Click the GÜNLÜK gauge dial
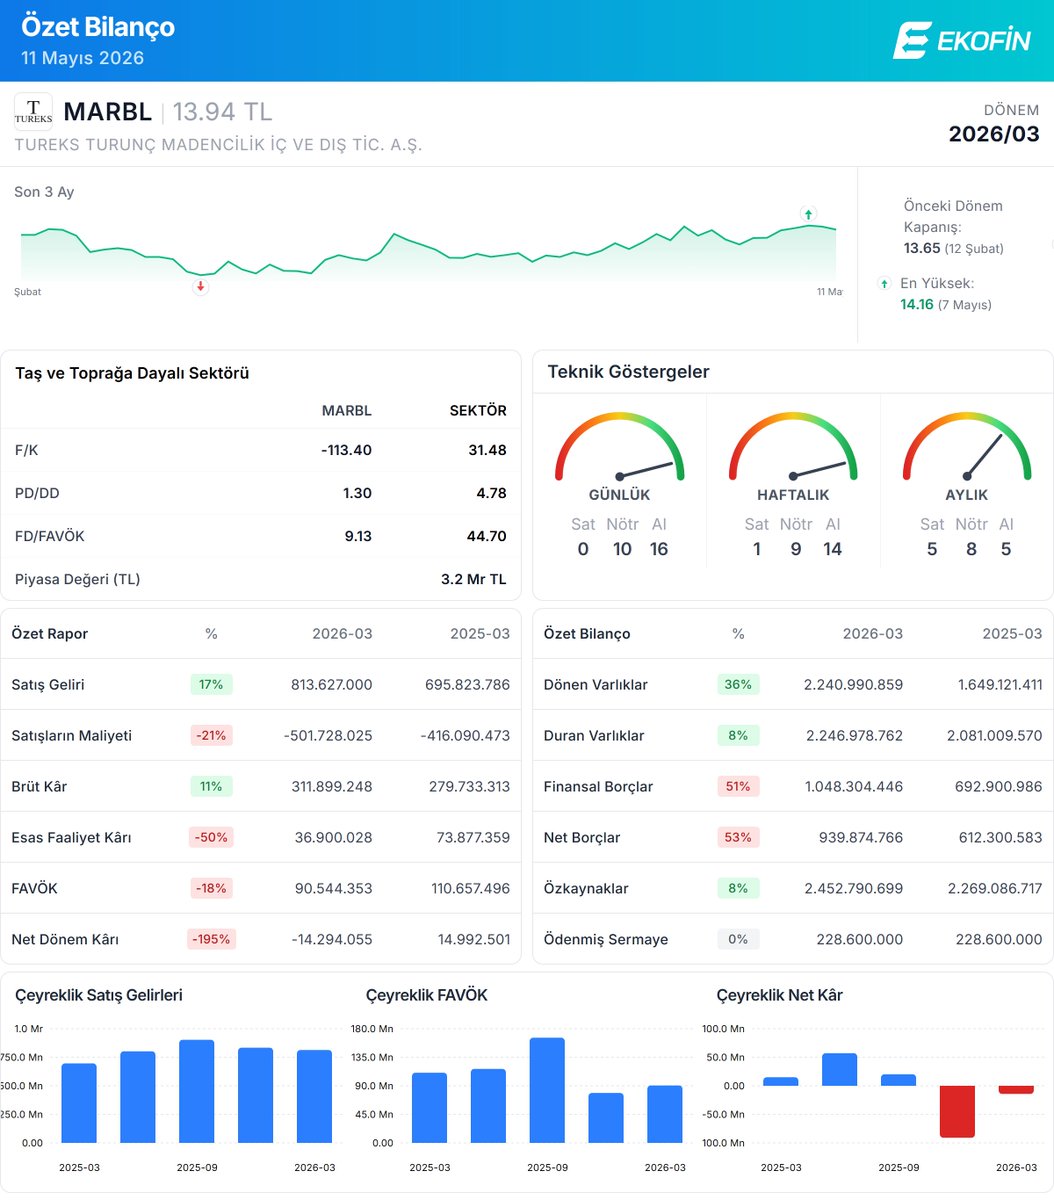The height and width of the screenshot is (1200, 1054). (620, 446)
